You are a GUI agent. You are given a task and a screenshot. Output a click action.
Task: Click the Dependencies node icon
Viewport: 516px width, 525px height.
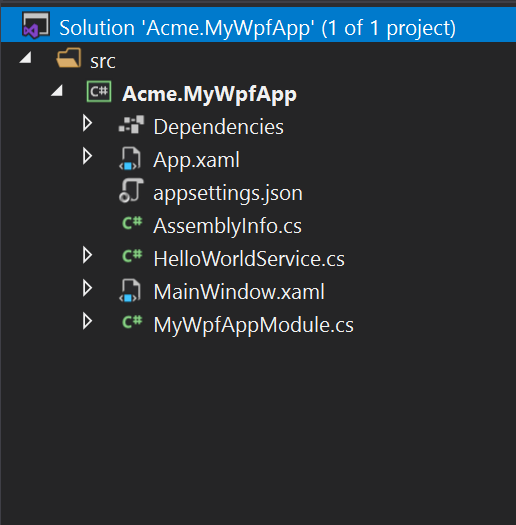(131, 125)
